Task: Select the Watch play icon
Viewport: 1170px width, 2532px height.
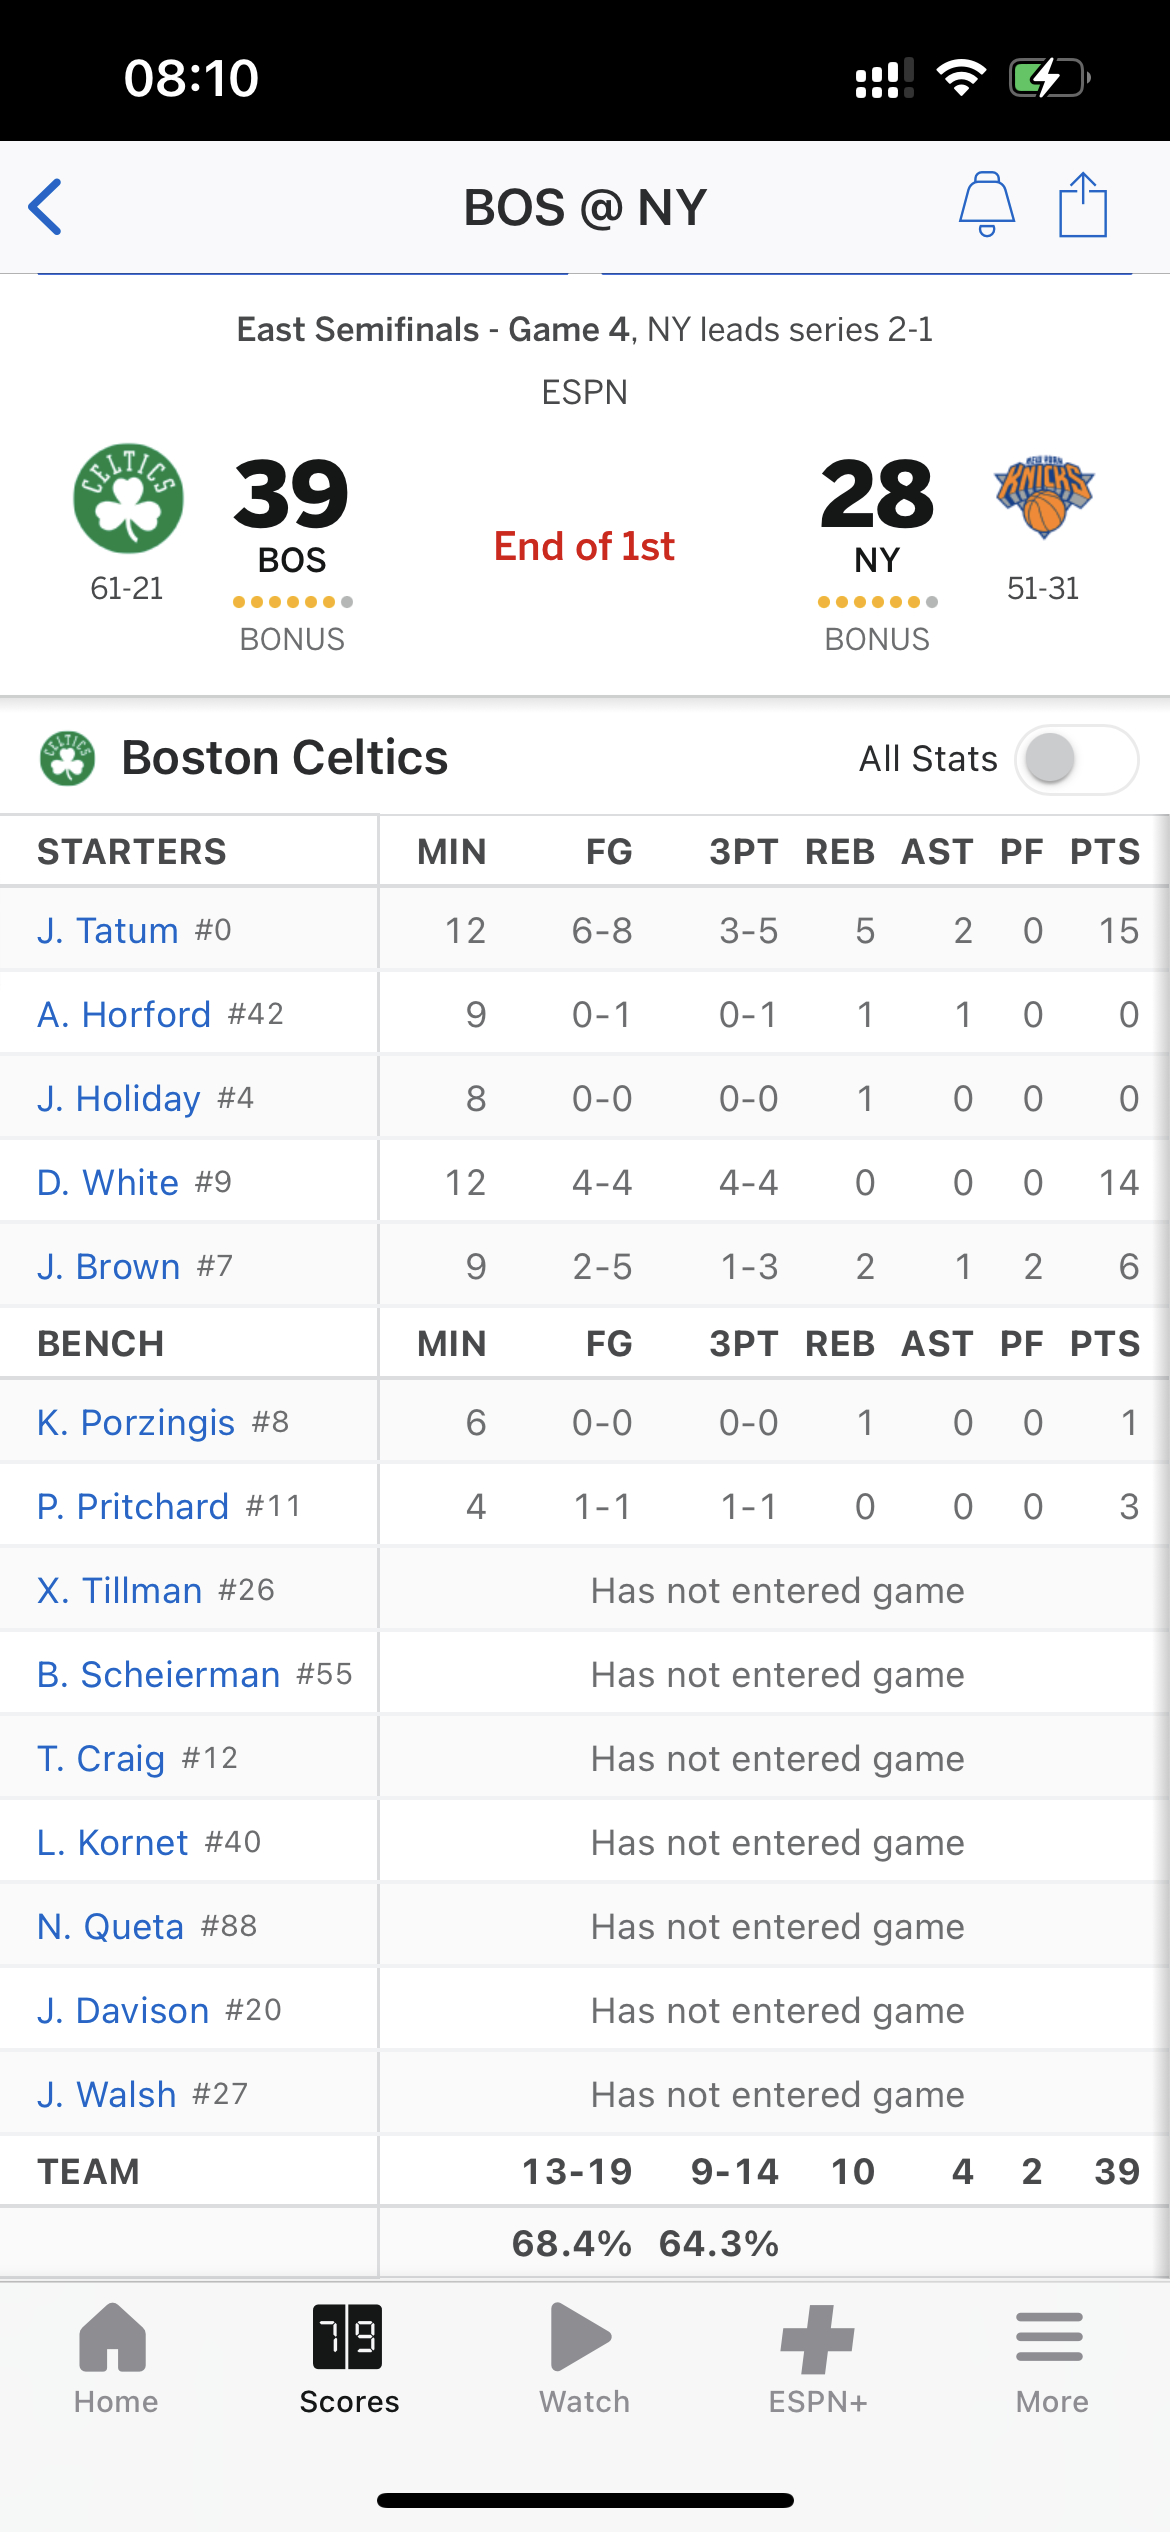Action: (581, 2337)
